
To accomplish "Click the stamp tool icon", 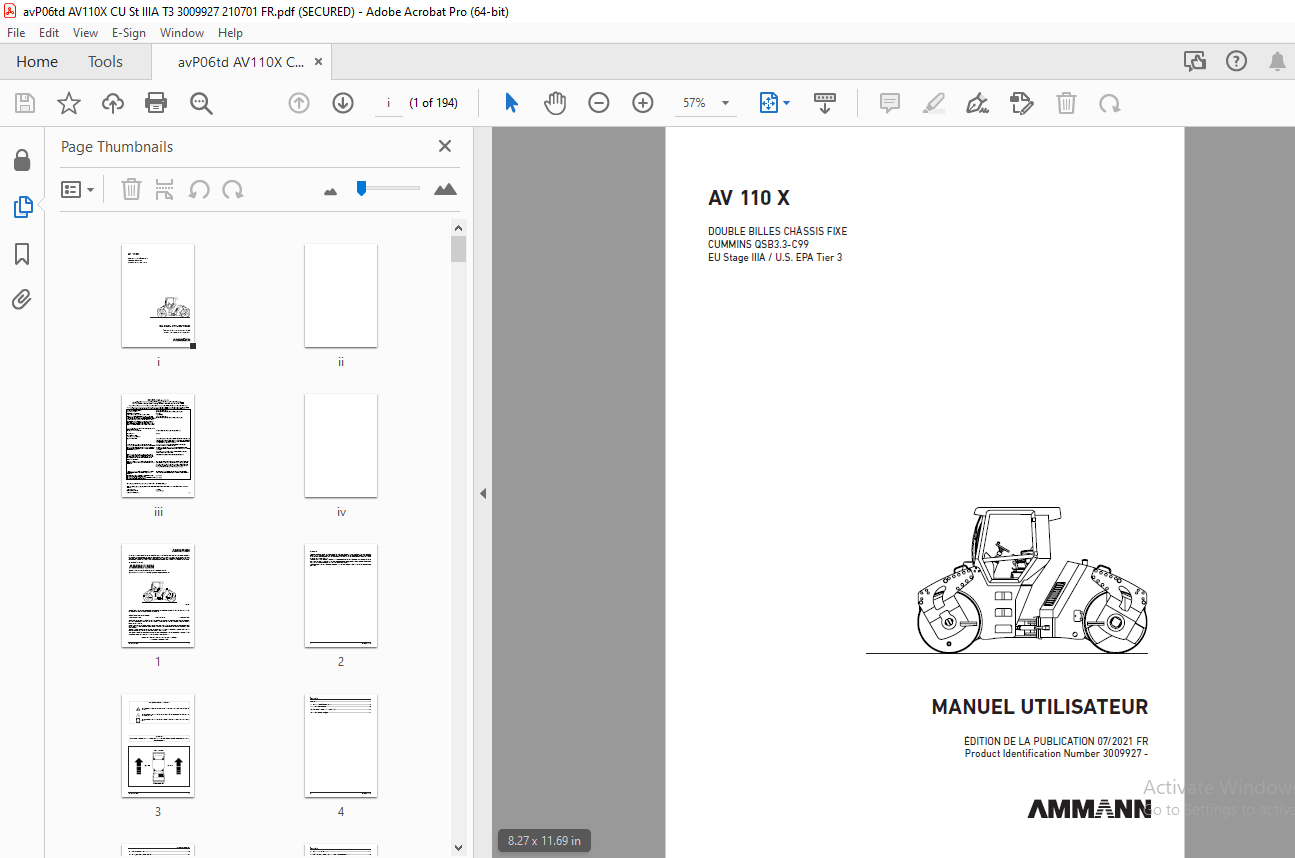I will [1022, 103].
